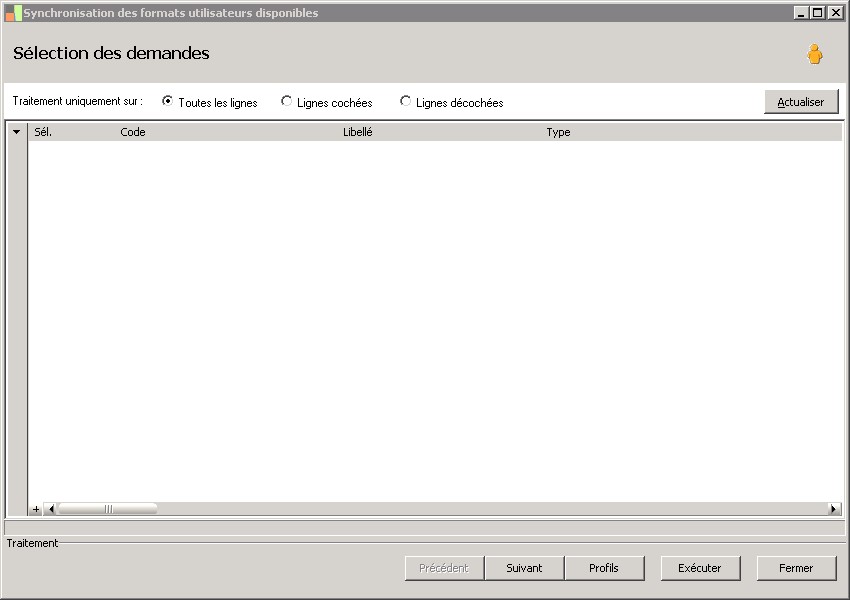This screenshot has height=600, width=850.
Task: Click the Actualiser button
Action: pyautogui.click(x=801, y=102)
